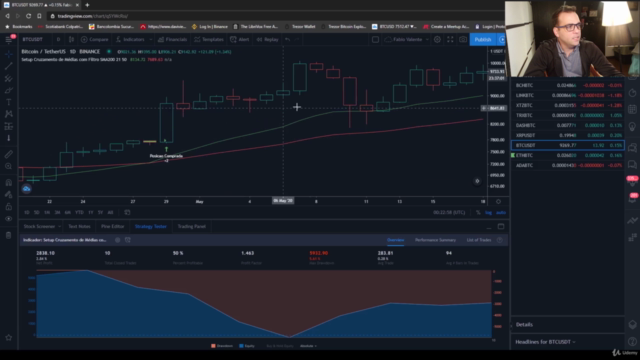The image size is (640, 360).
Task: Open the Absolute dropdown under equity chart
Action: (x=308, y=346)
